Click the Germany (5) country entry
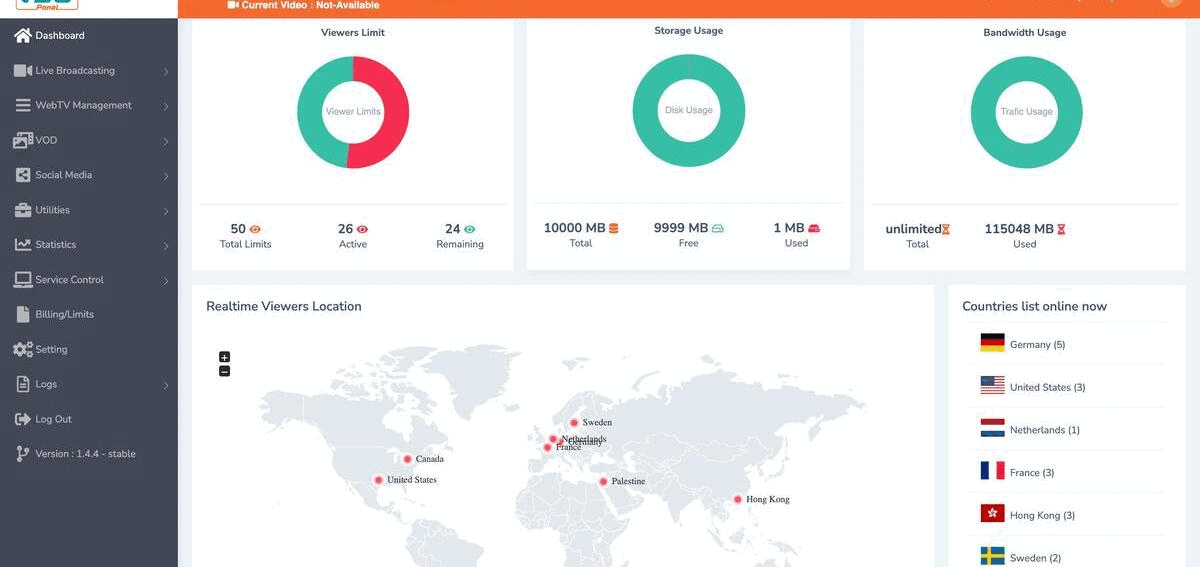Screen dimensions: 1200x567 pyautogui.click(x=1037, y=345)
